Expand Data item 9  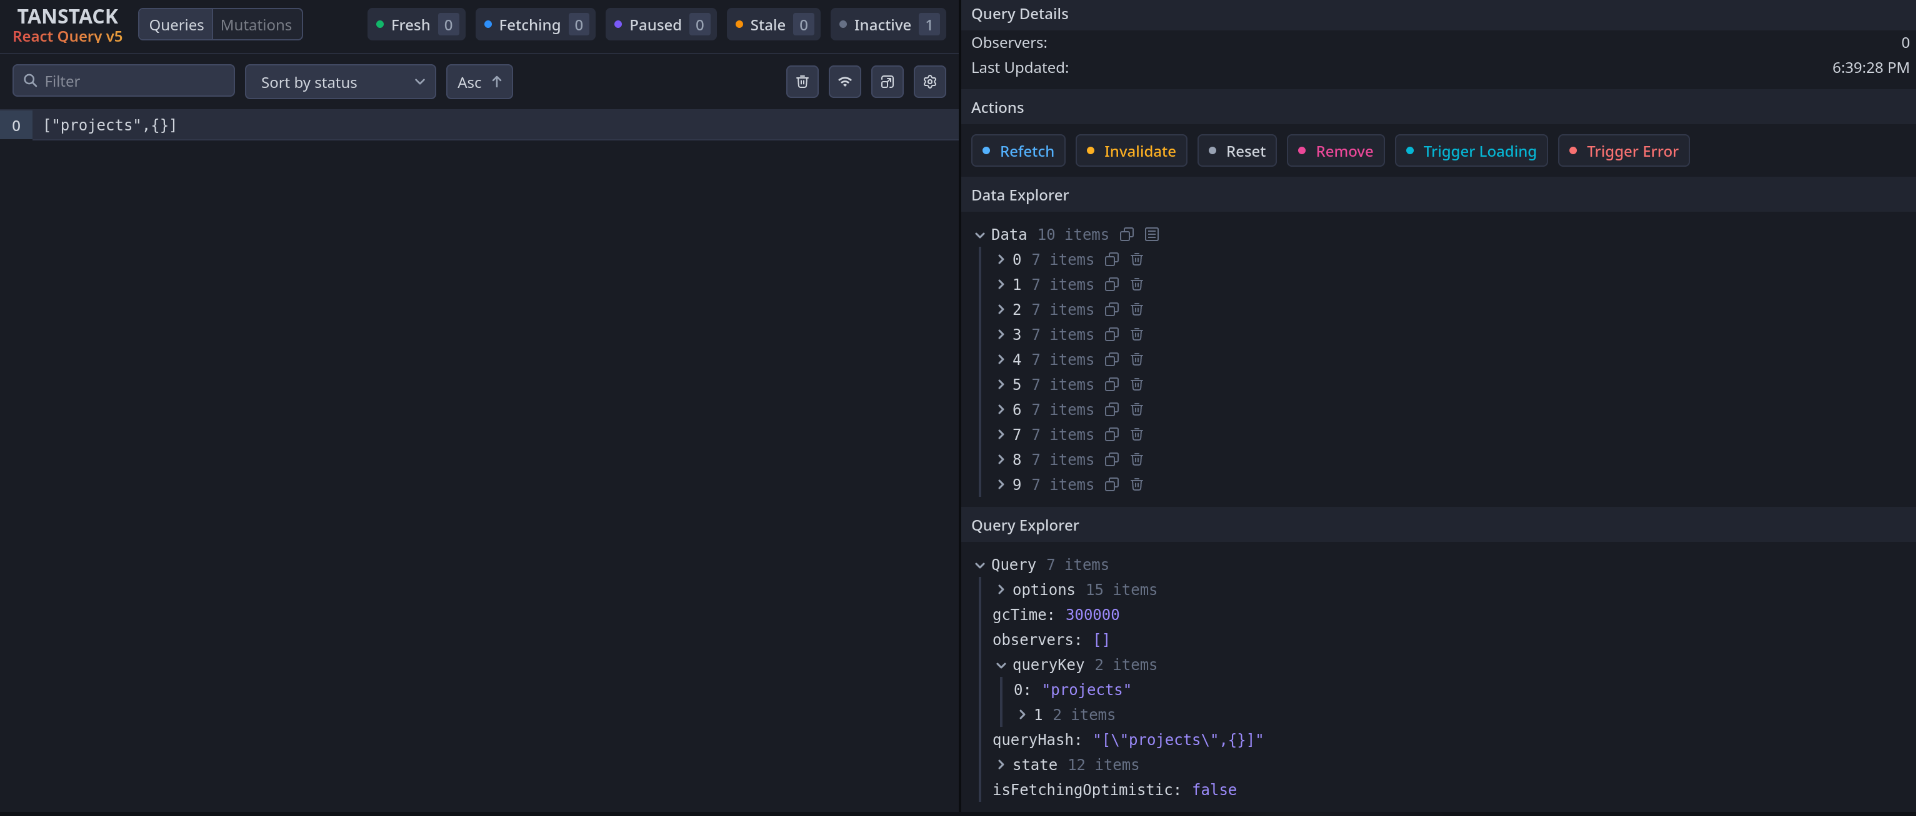pyautogui.click(x=1001, y=484)
